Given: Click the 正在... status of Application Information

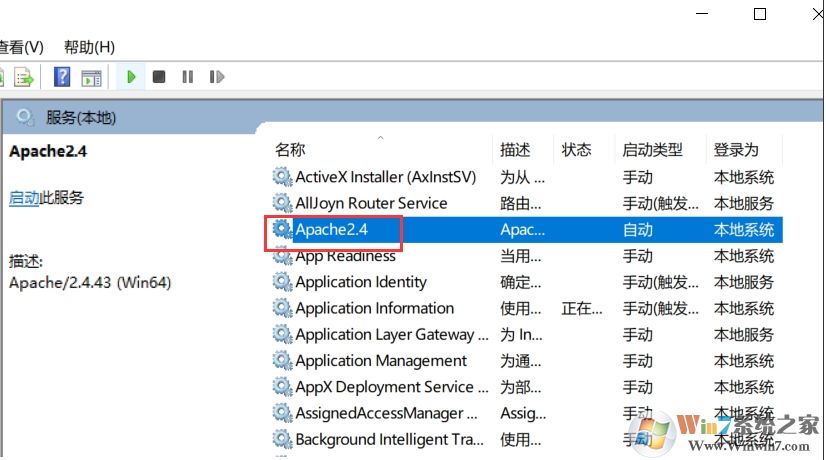Looking at the screenshot, I should point(582,308).
